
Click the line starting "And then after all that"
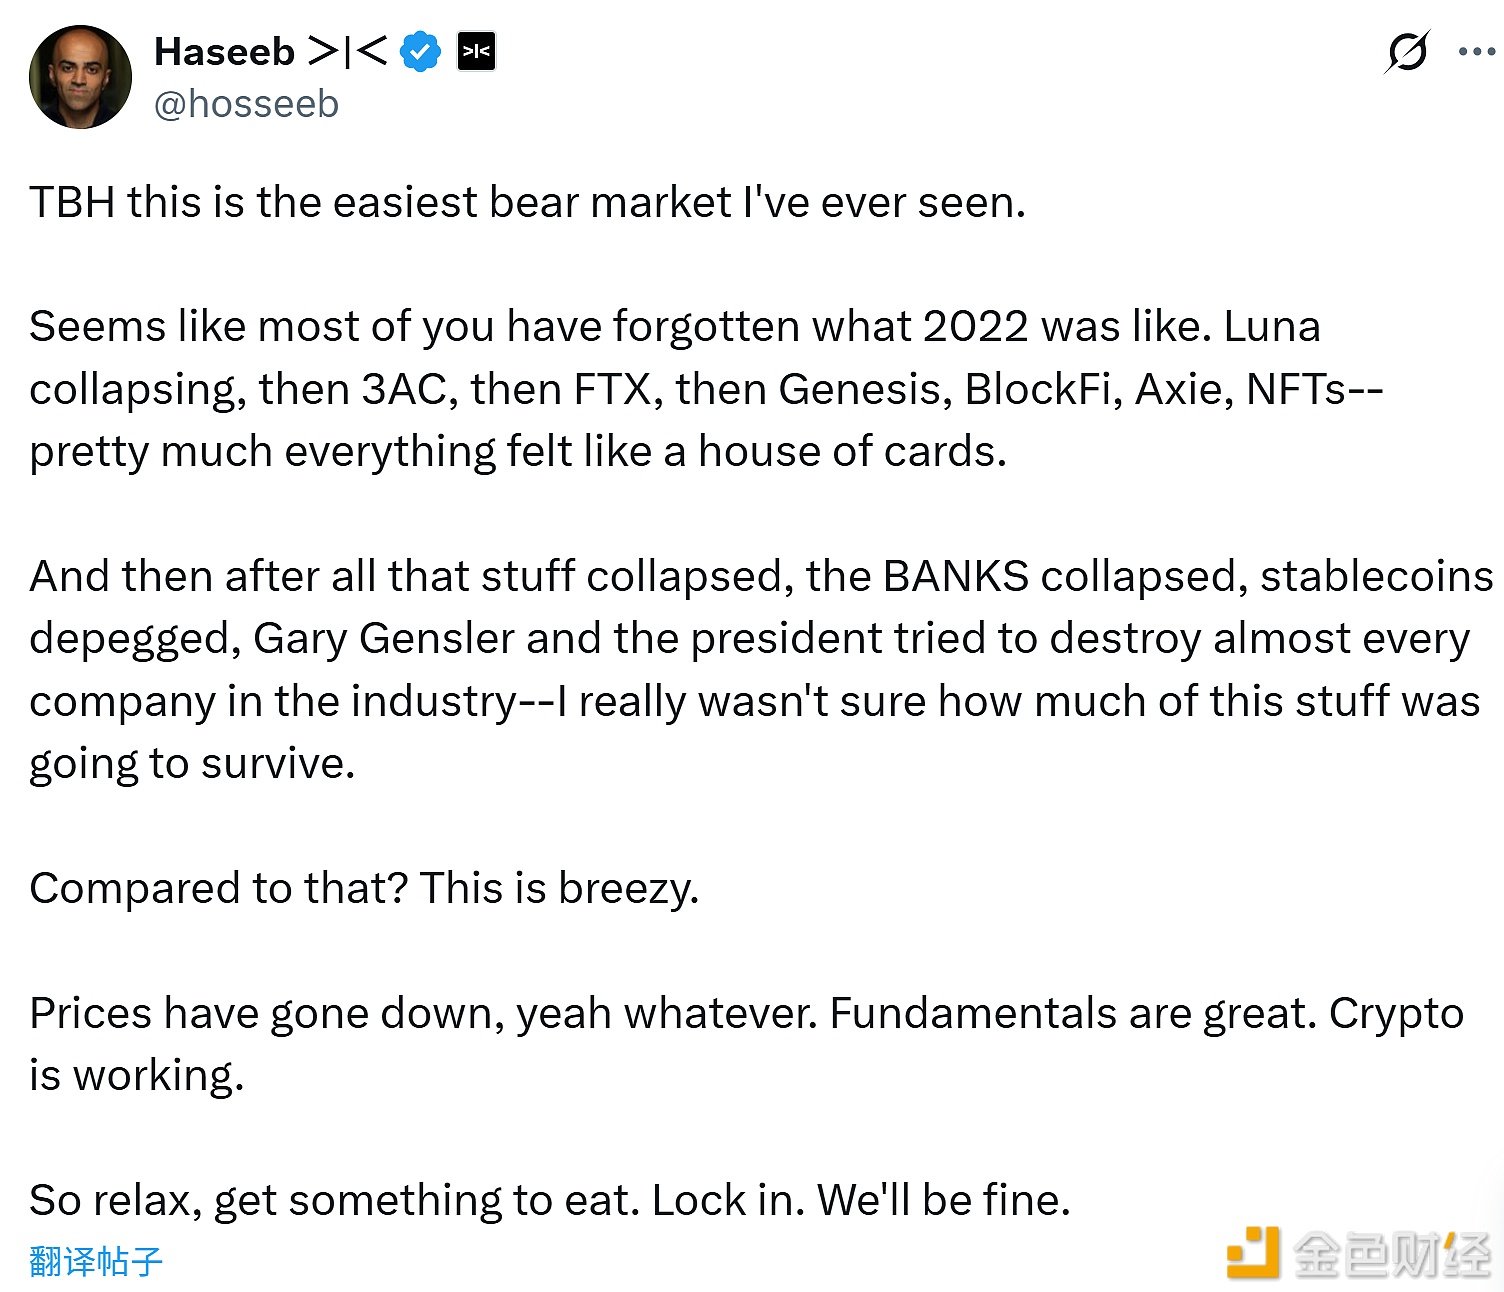[760, 576]
